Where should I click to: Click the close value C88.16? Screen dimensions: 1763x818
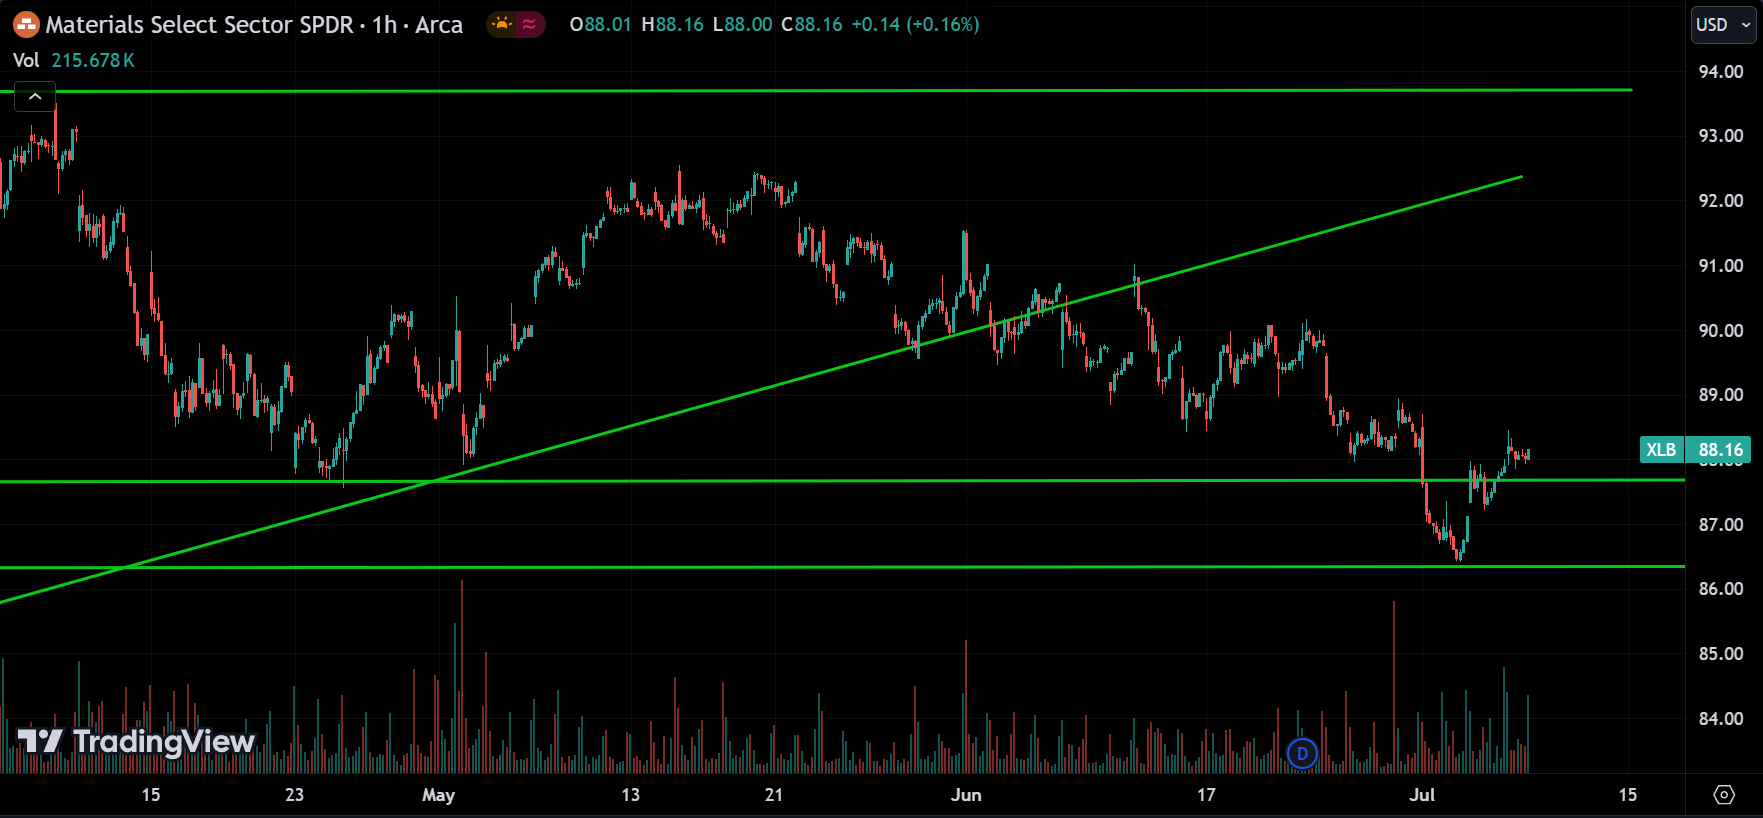811,24
